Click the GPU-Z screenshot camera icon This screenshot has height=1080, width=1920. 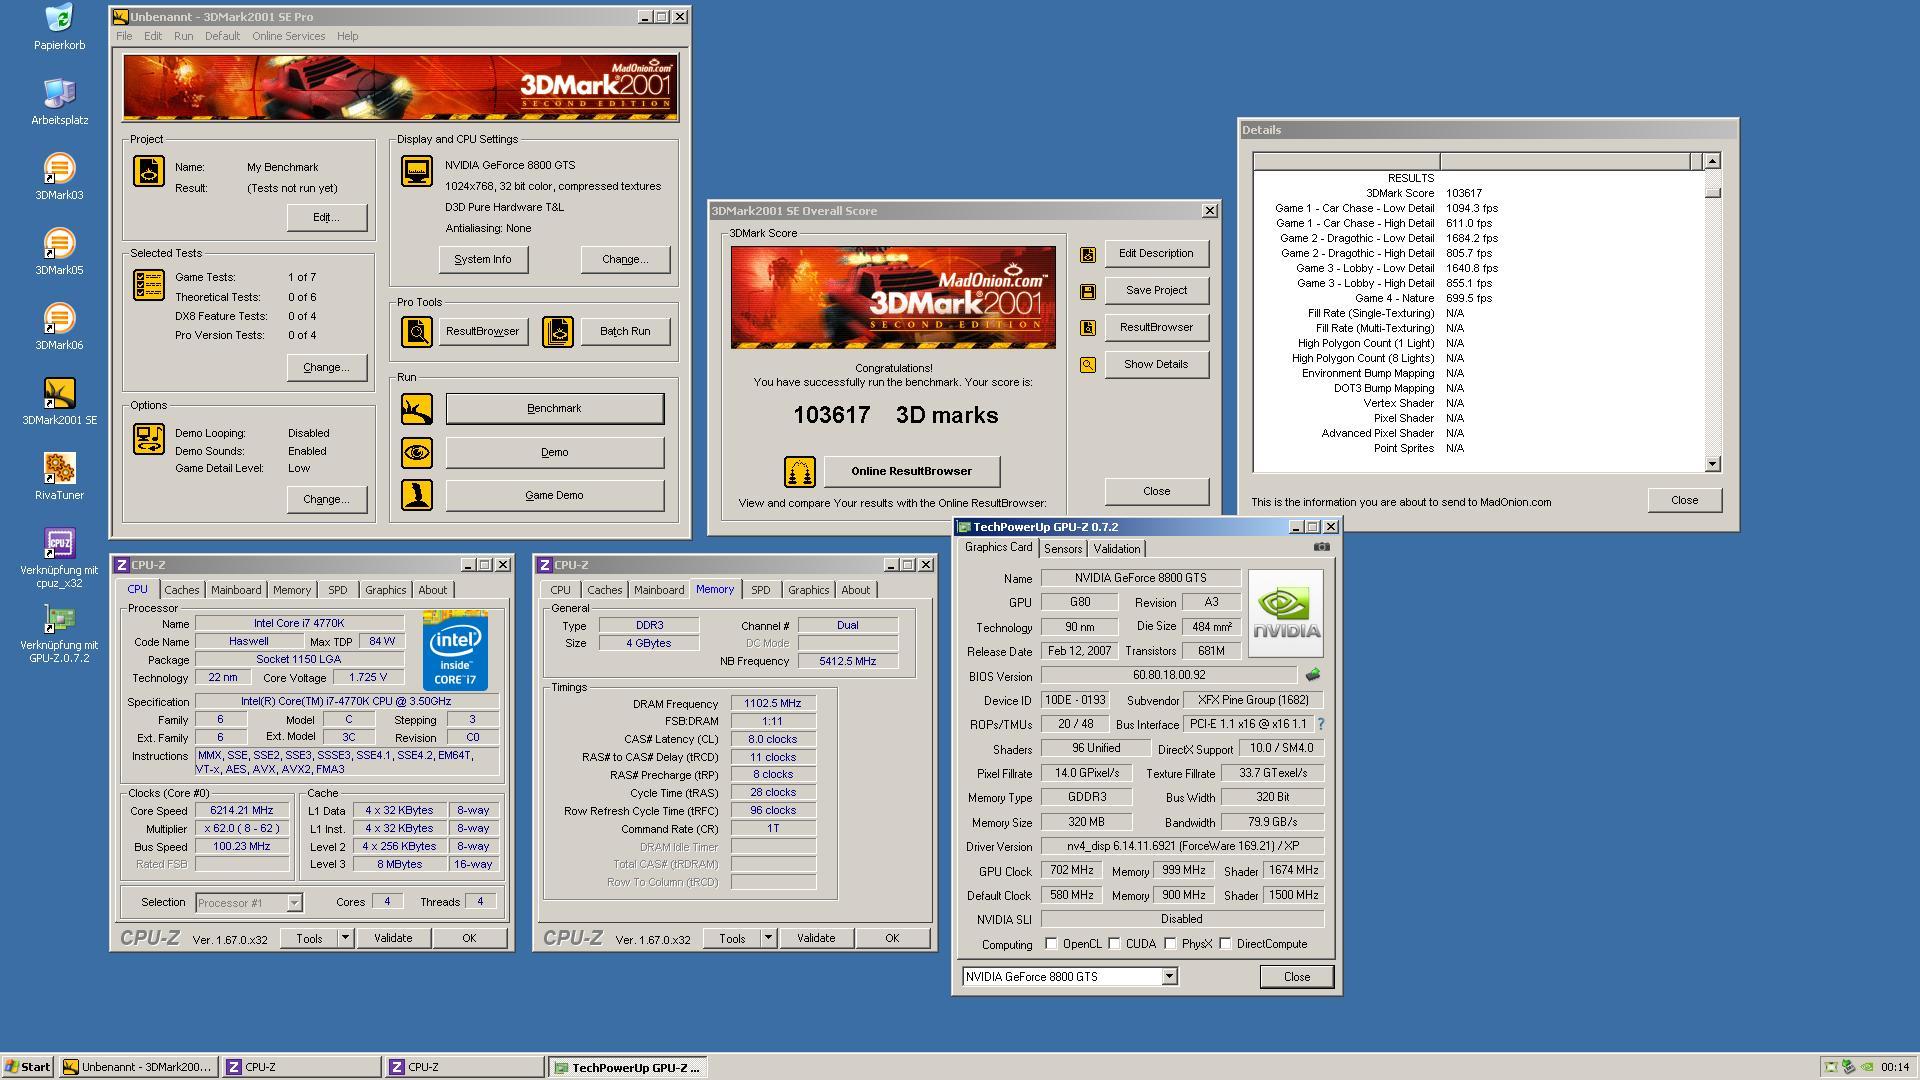(x=1321, y=547)
